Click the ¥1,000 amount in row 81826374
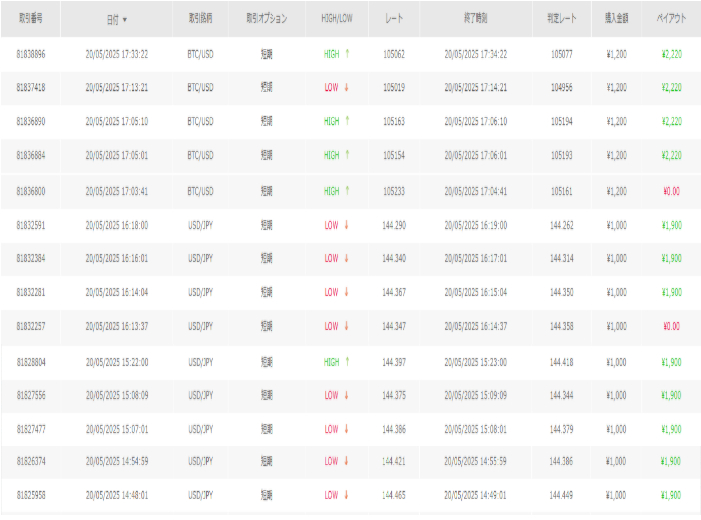 [617, 461]
